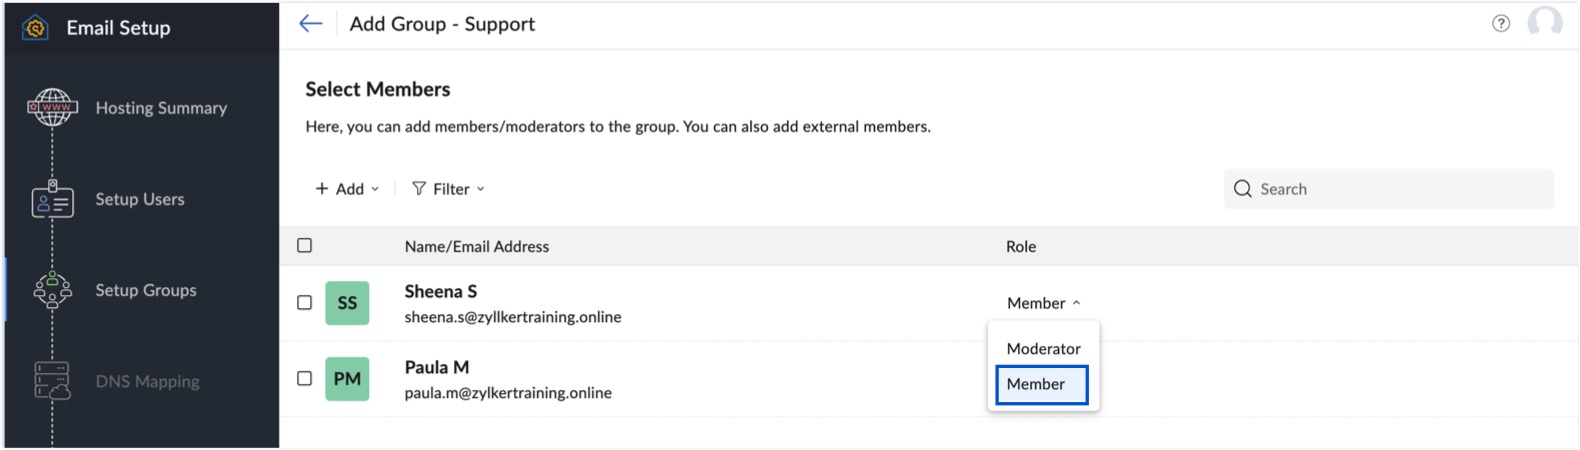Check the box for Paula M
The height and width of the screenshot is (450, 1580).
[305, 379]
